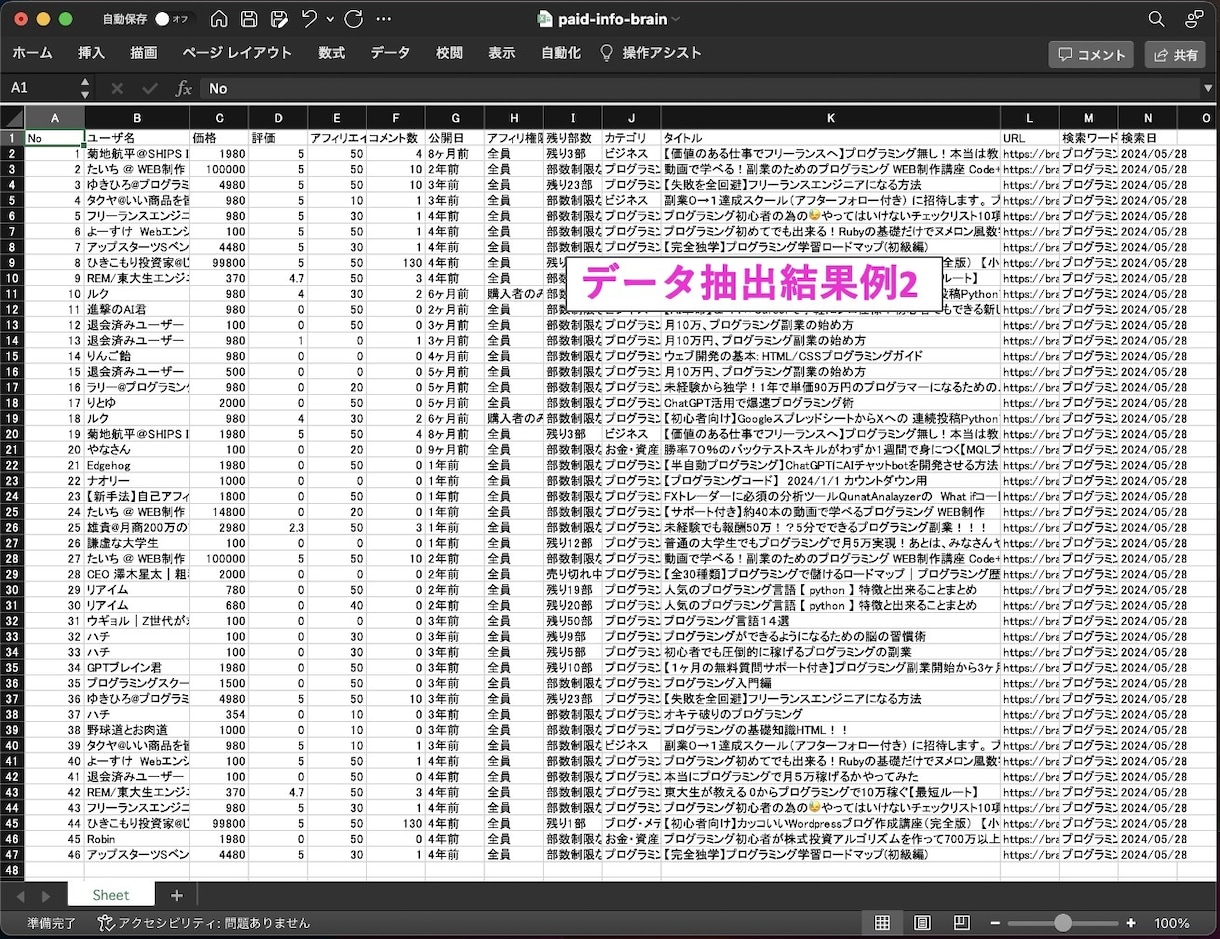This screenshot has width=1220, height=939.
Task: Switch to Page Break Preview in status bar
Action: coord(961,923)
